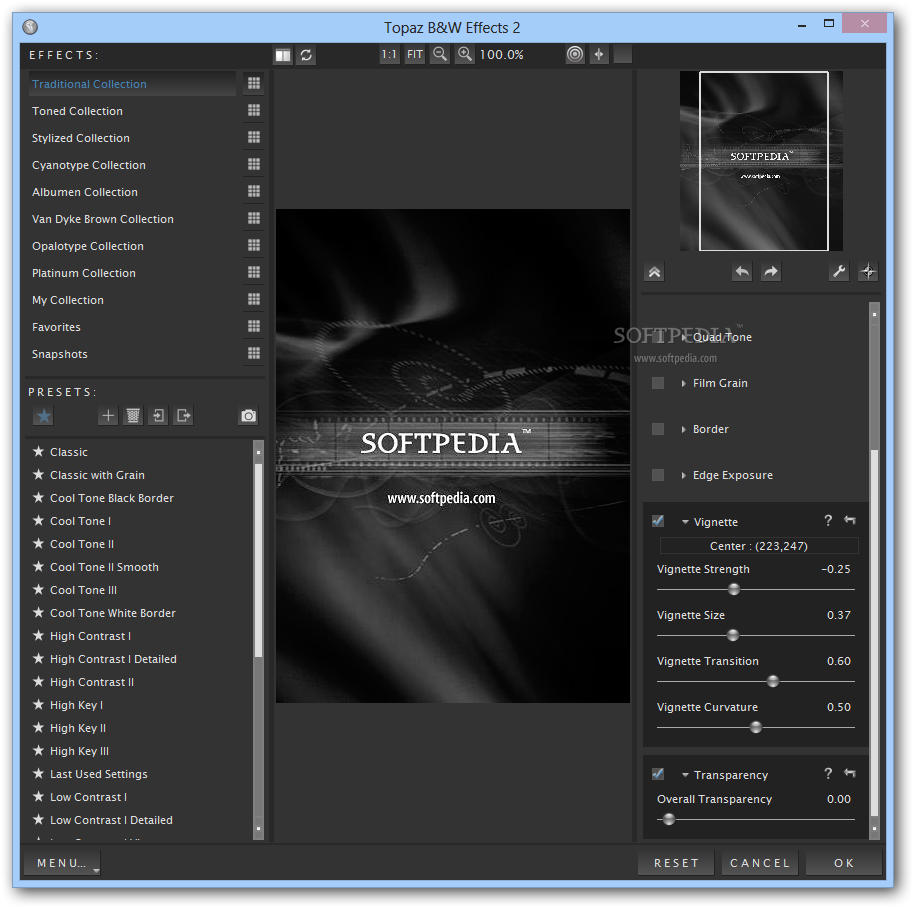Click the crosshair icon beside the wrench

(x=868, y=272)
